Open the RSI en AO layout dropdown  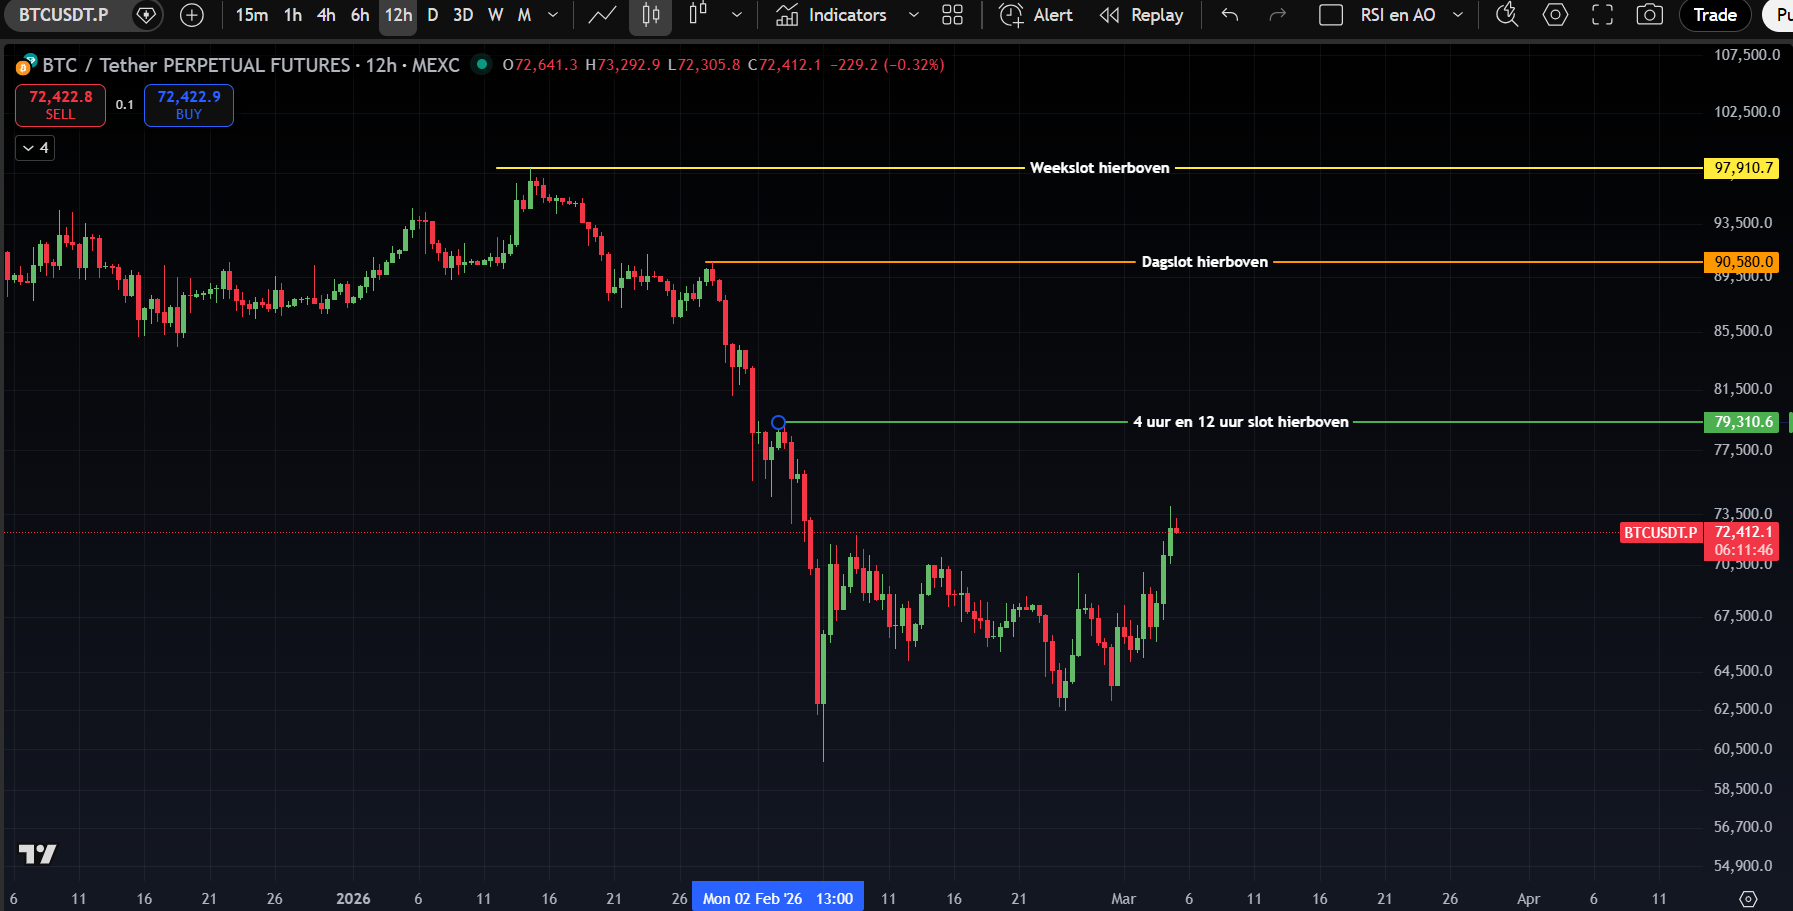(1458, 15)
